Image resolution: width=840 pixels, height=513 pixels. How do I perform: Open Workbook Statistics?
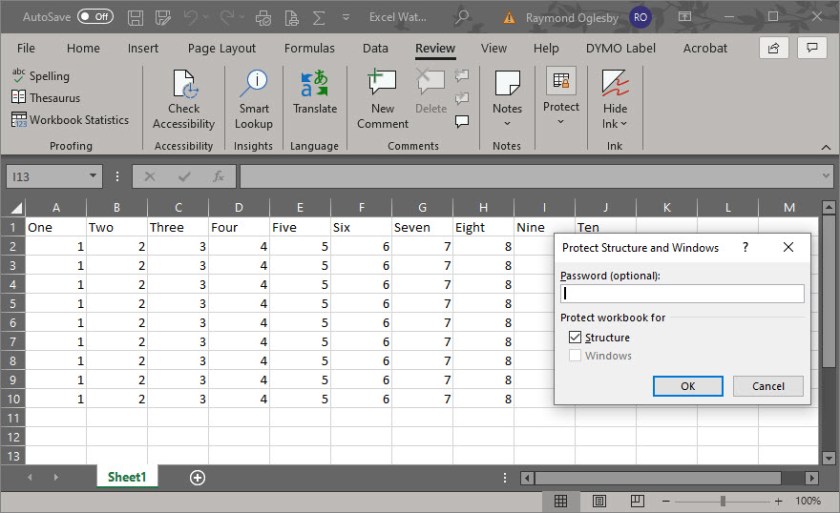tap(70, 119)
